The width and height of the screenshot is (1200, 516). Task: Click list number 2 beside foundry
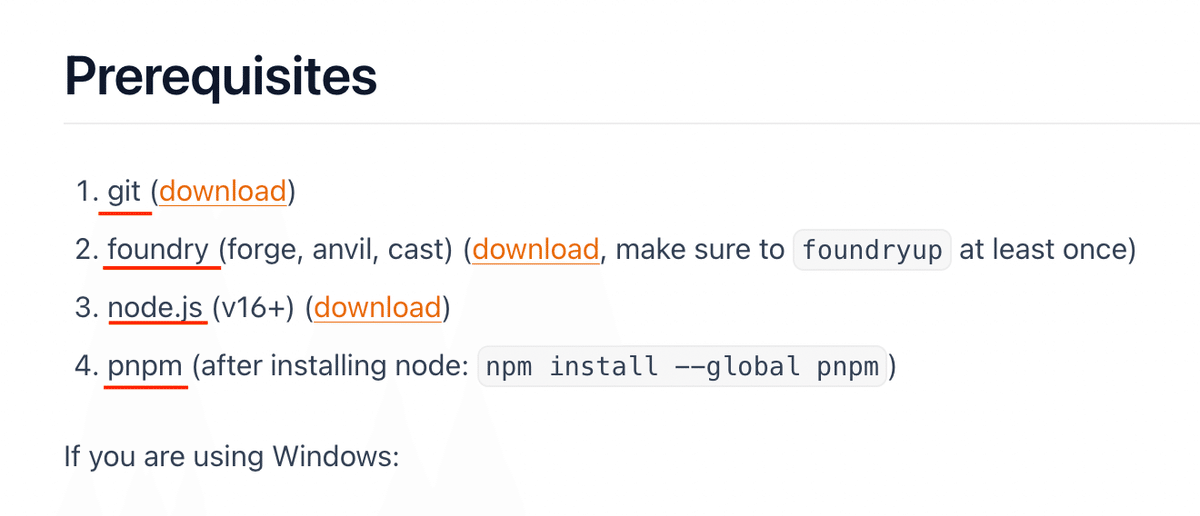pyautogui.click(x=86, y=249)
